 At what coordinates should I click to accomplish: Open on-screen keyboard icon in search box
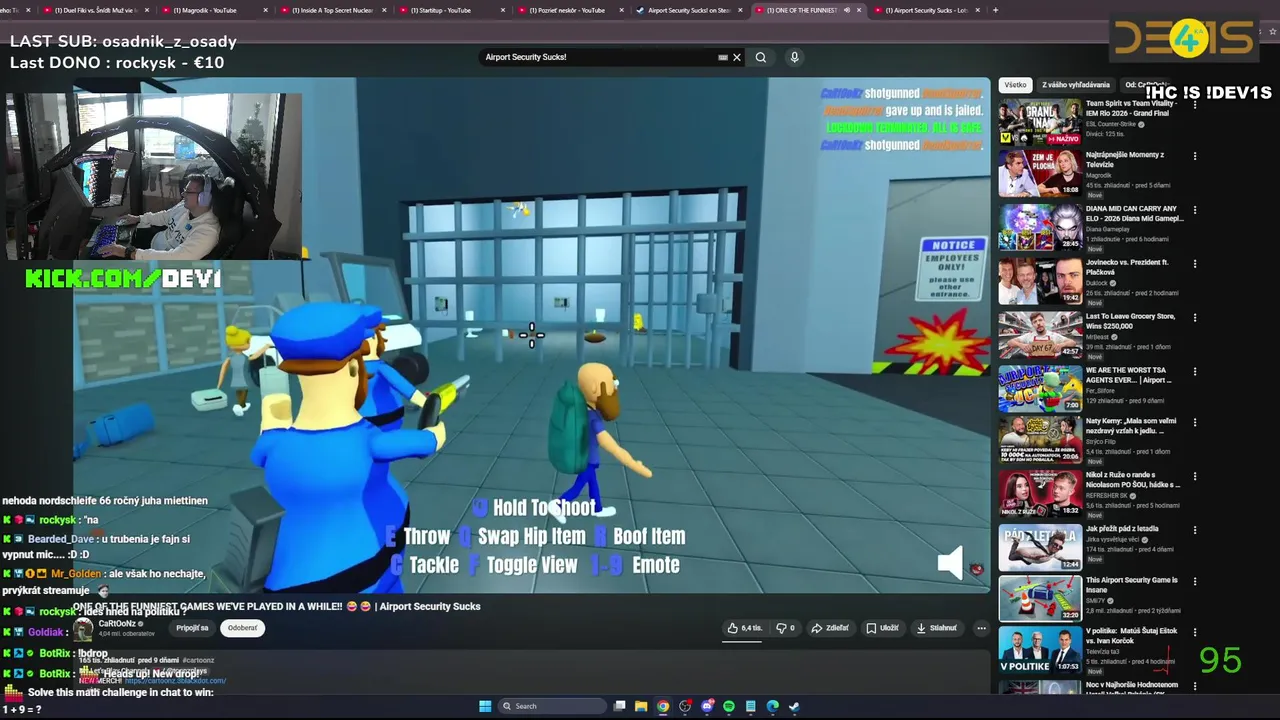coord(723,57)
